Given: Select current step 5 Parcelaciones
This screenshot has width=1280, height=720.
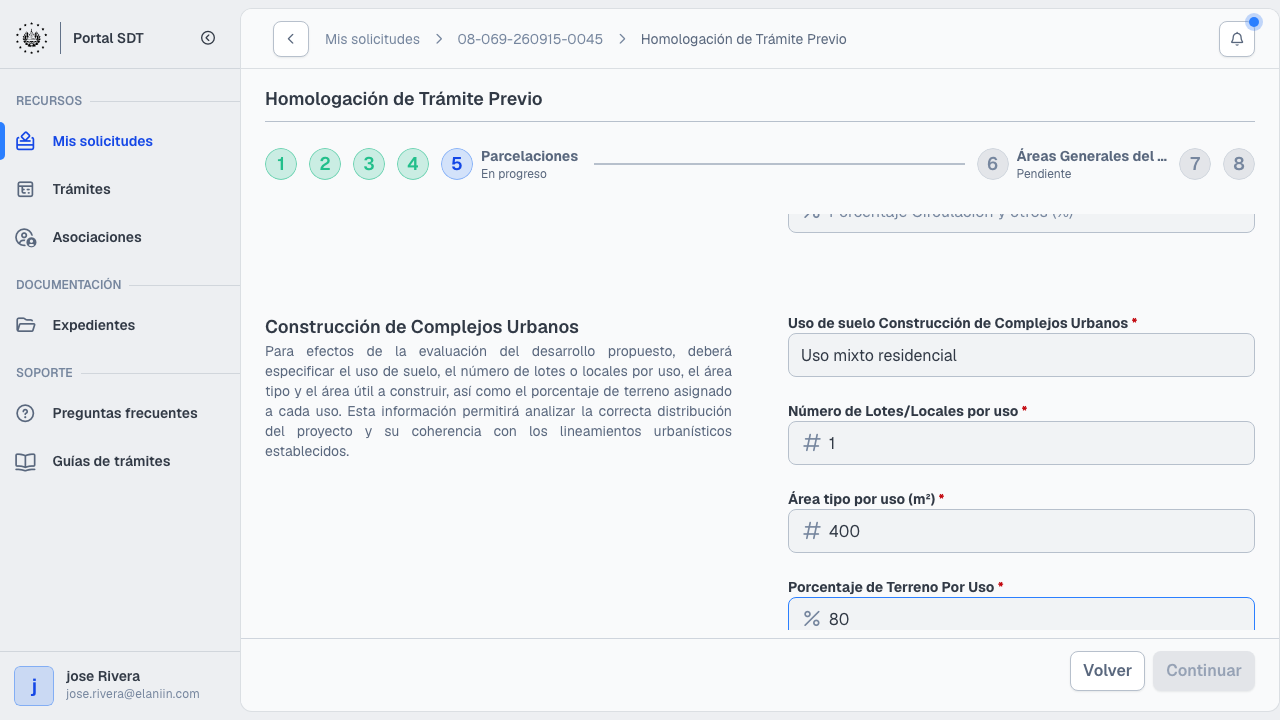Looking at the screenshot, I should [x=457, y=164].
